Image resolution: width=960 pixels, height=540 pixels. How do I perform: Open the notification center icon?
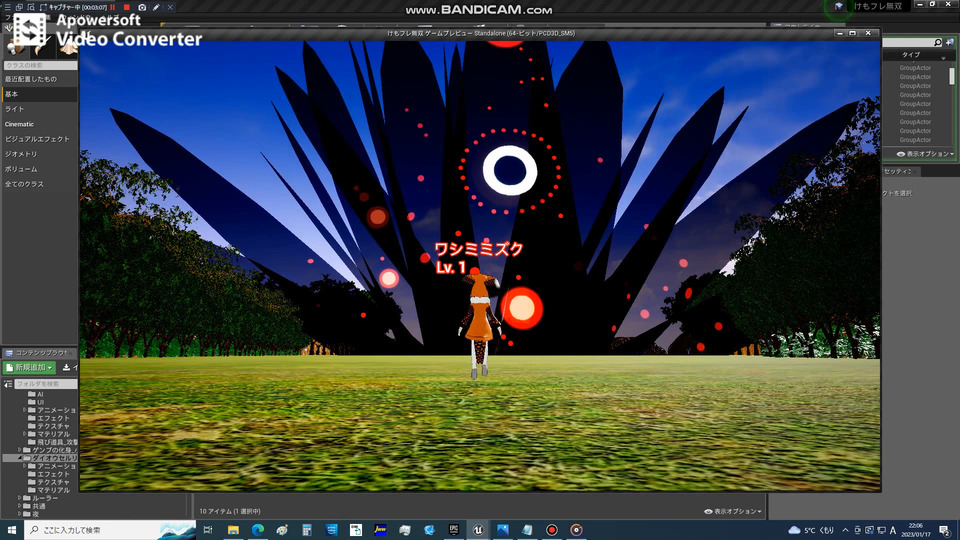945,530
